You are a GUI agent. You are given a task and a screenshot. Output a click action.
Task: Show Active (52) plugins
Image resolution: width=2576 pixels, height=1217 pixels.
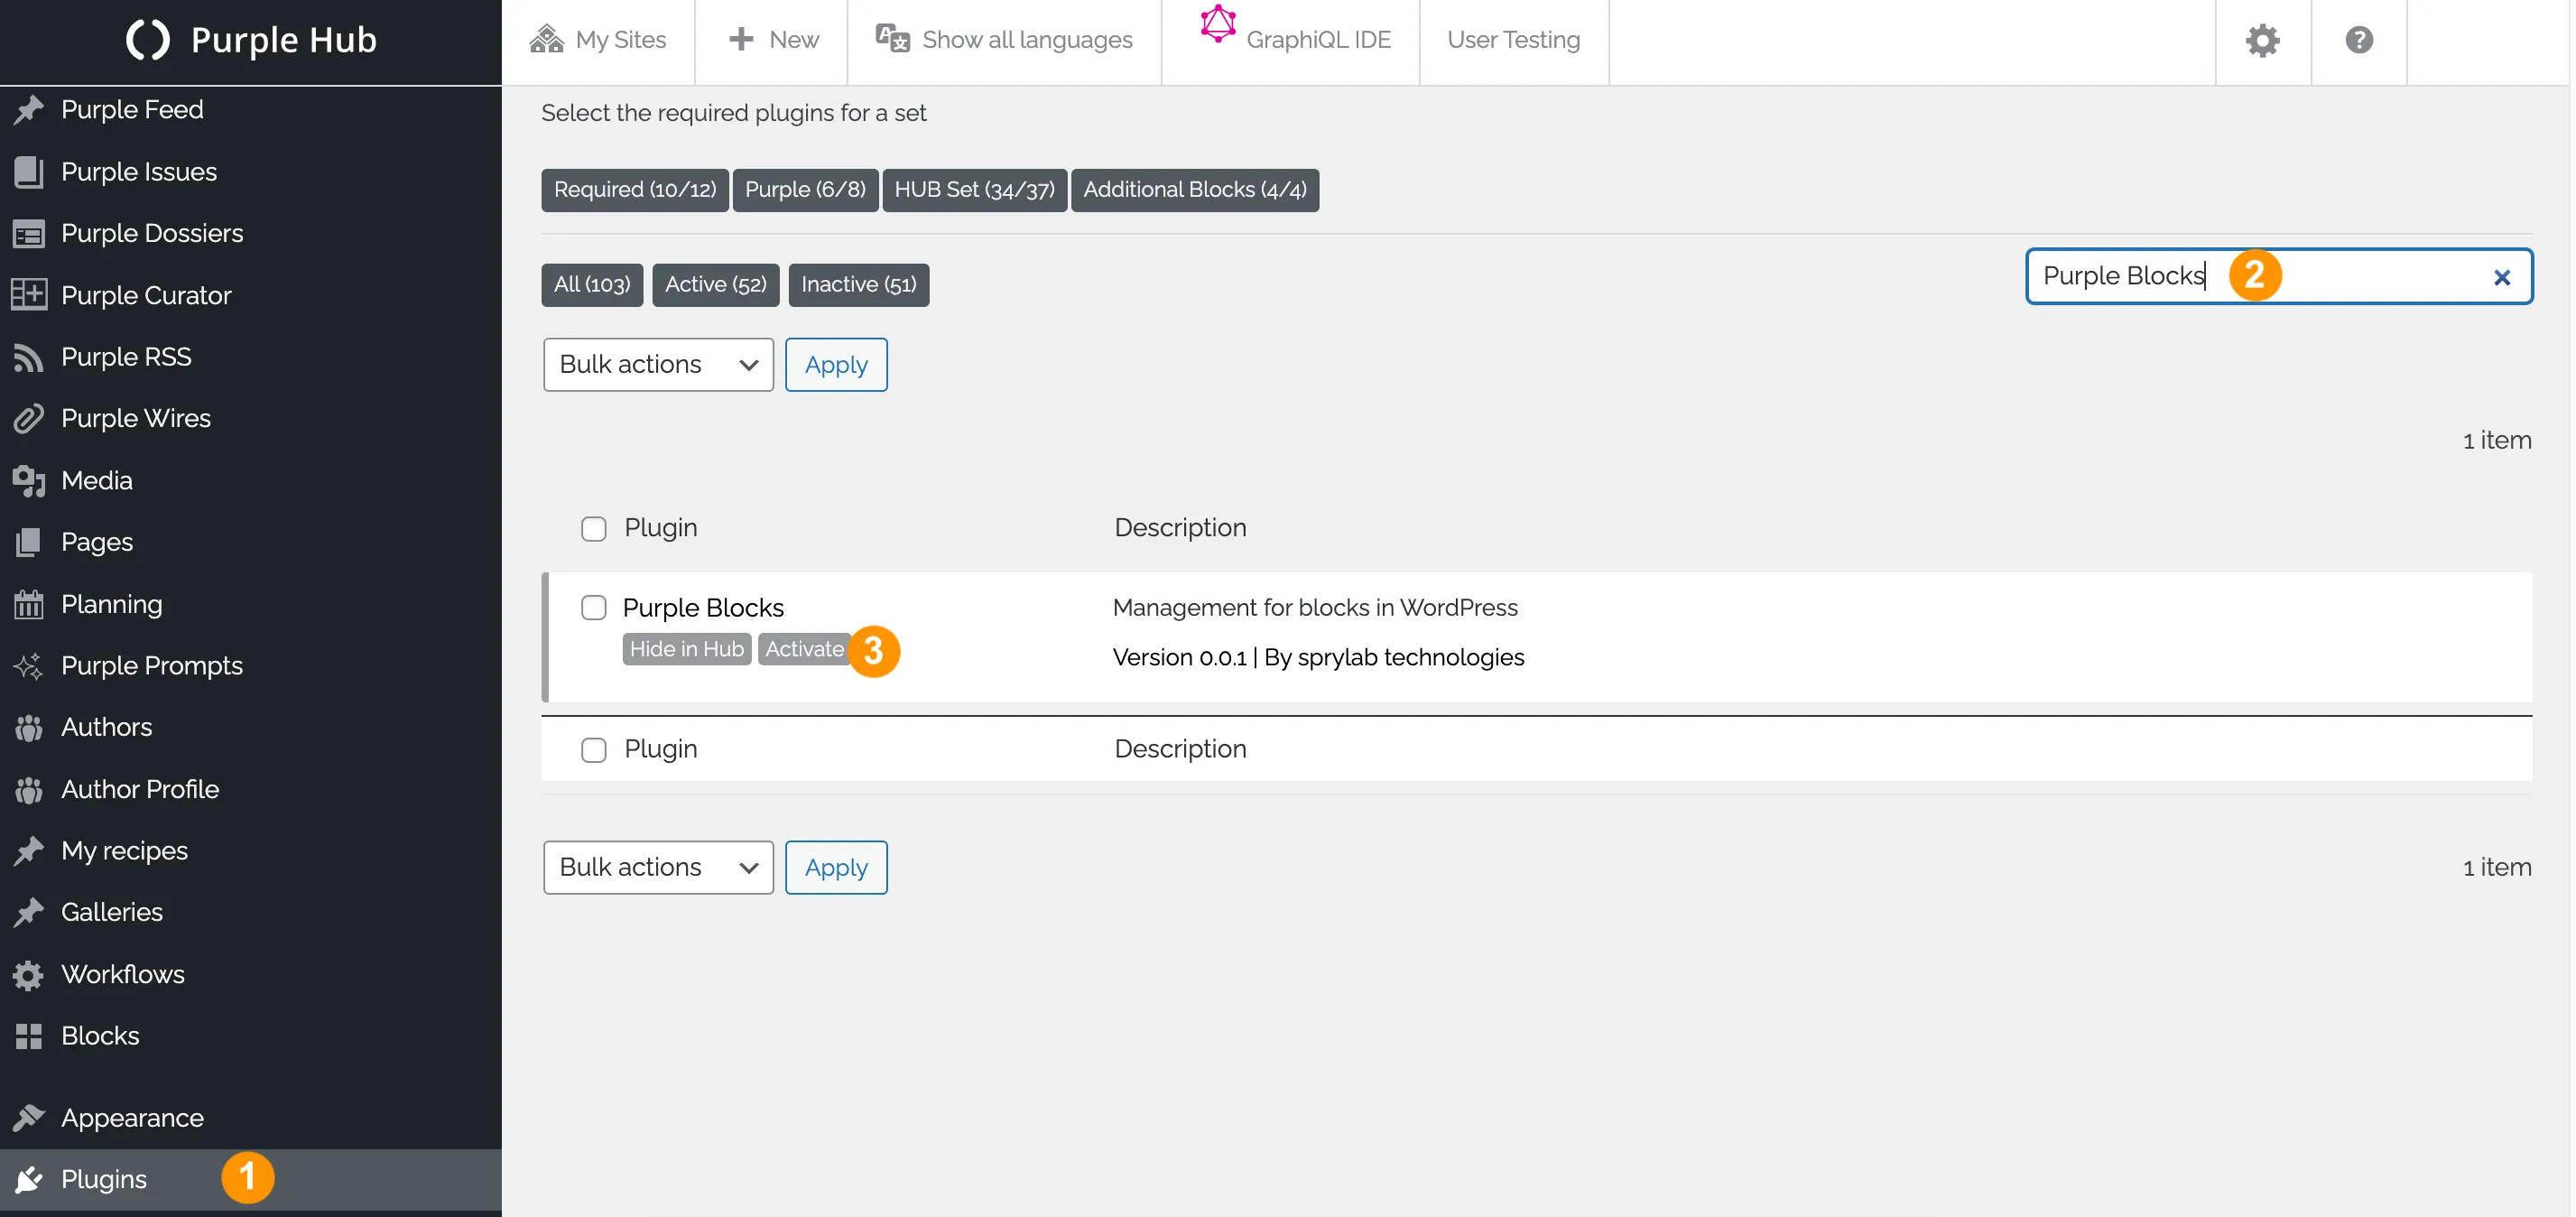(716, 285)
